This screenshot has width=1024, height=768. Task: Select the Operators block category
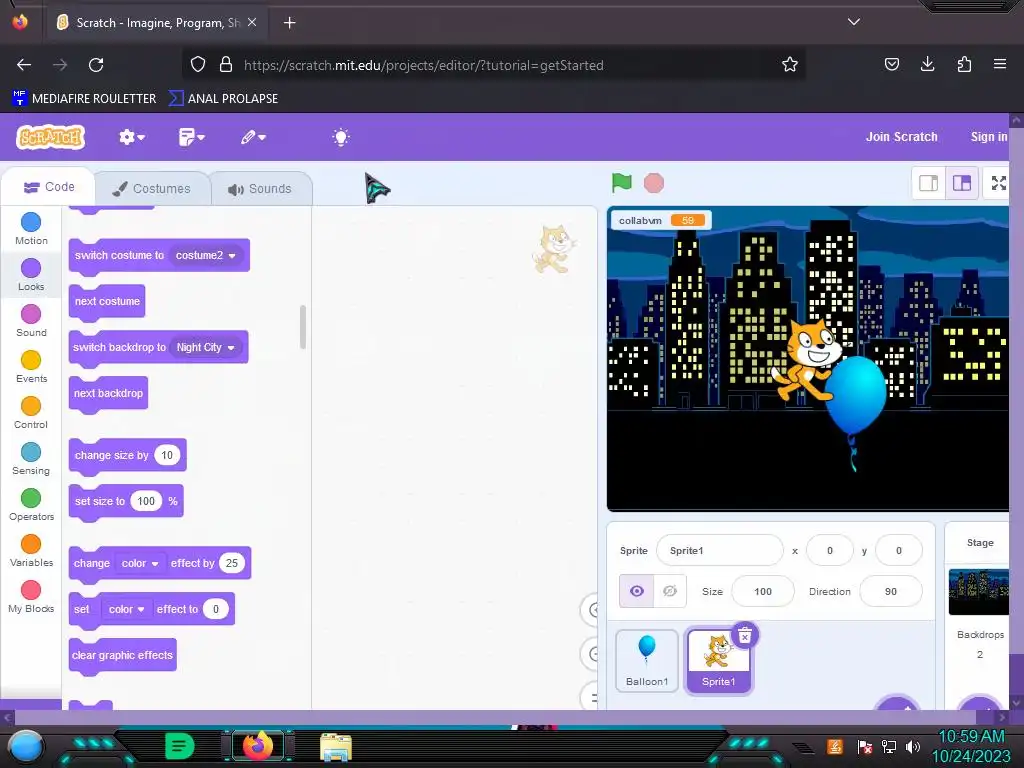pos(31,505)
